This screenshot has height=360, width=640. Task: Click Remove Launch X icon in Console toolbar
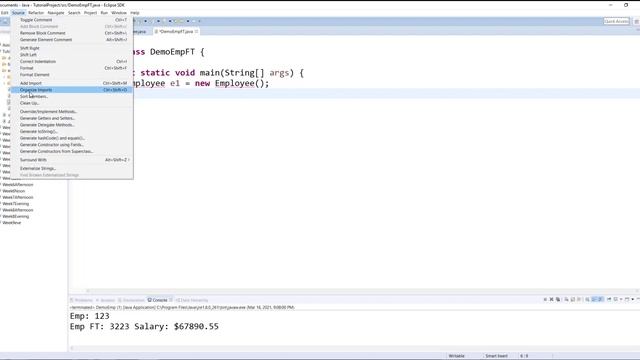(x=551, y=300)
